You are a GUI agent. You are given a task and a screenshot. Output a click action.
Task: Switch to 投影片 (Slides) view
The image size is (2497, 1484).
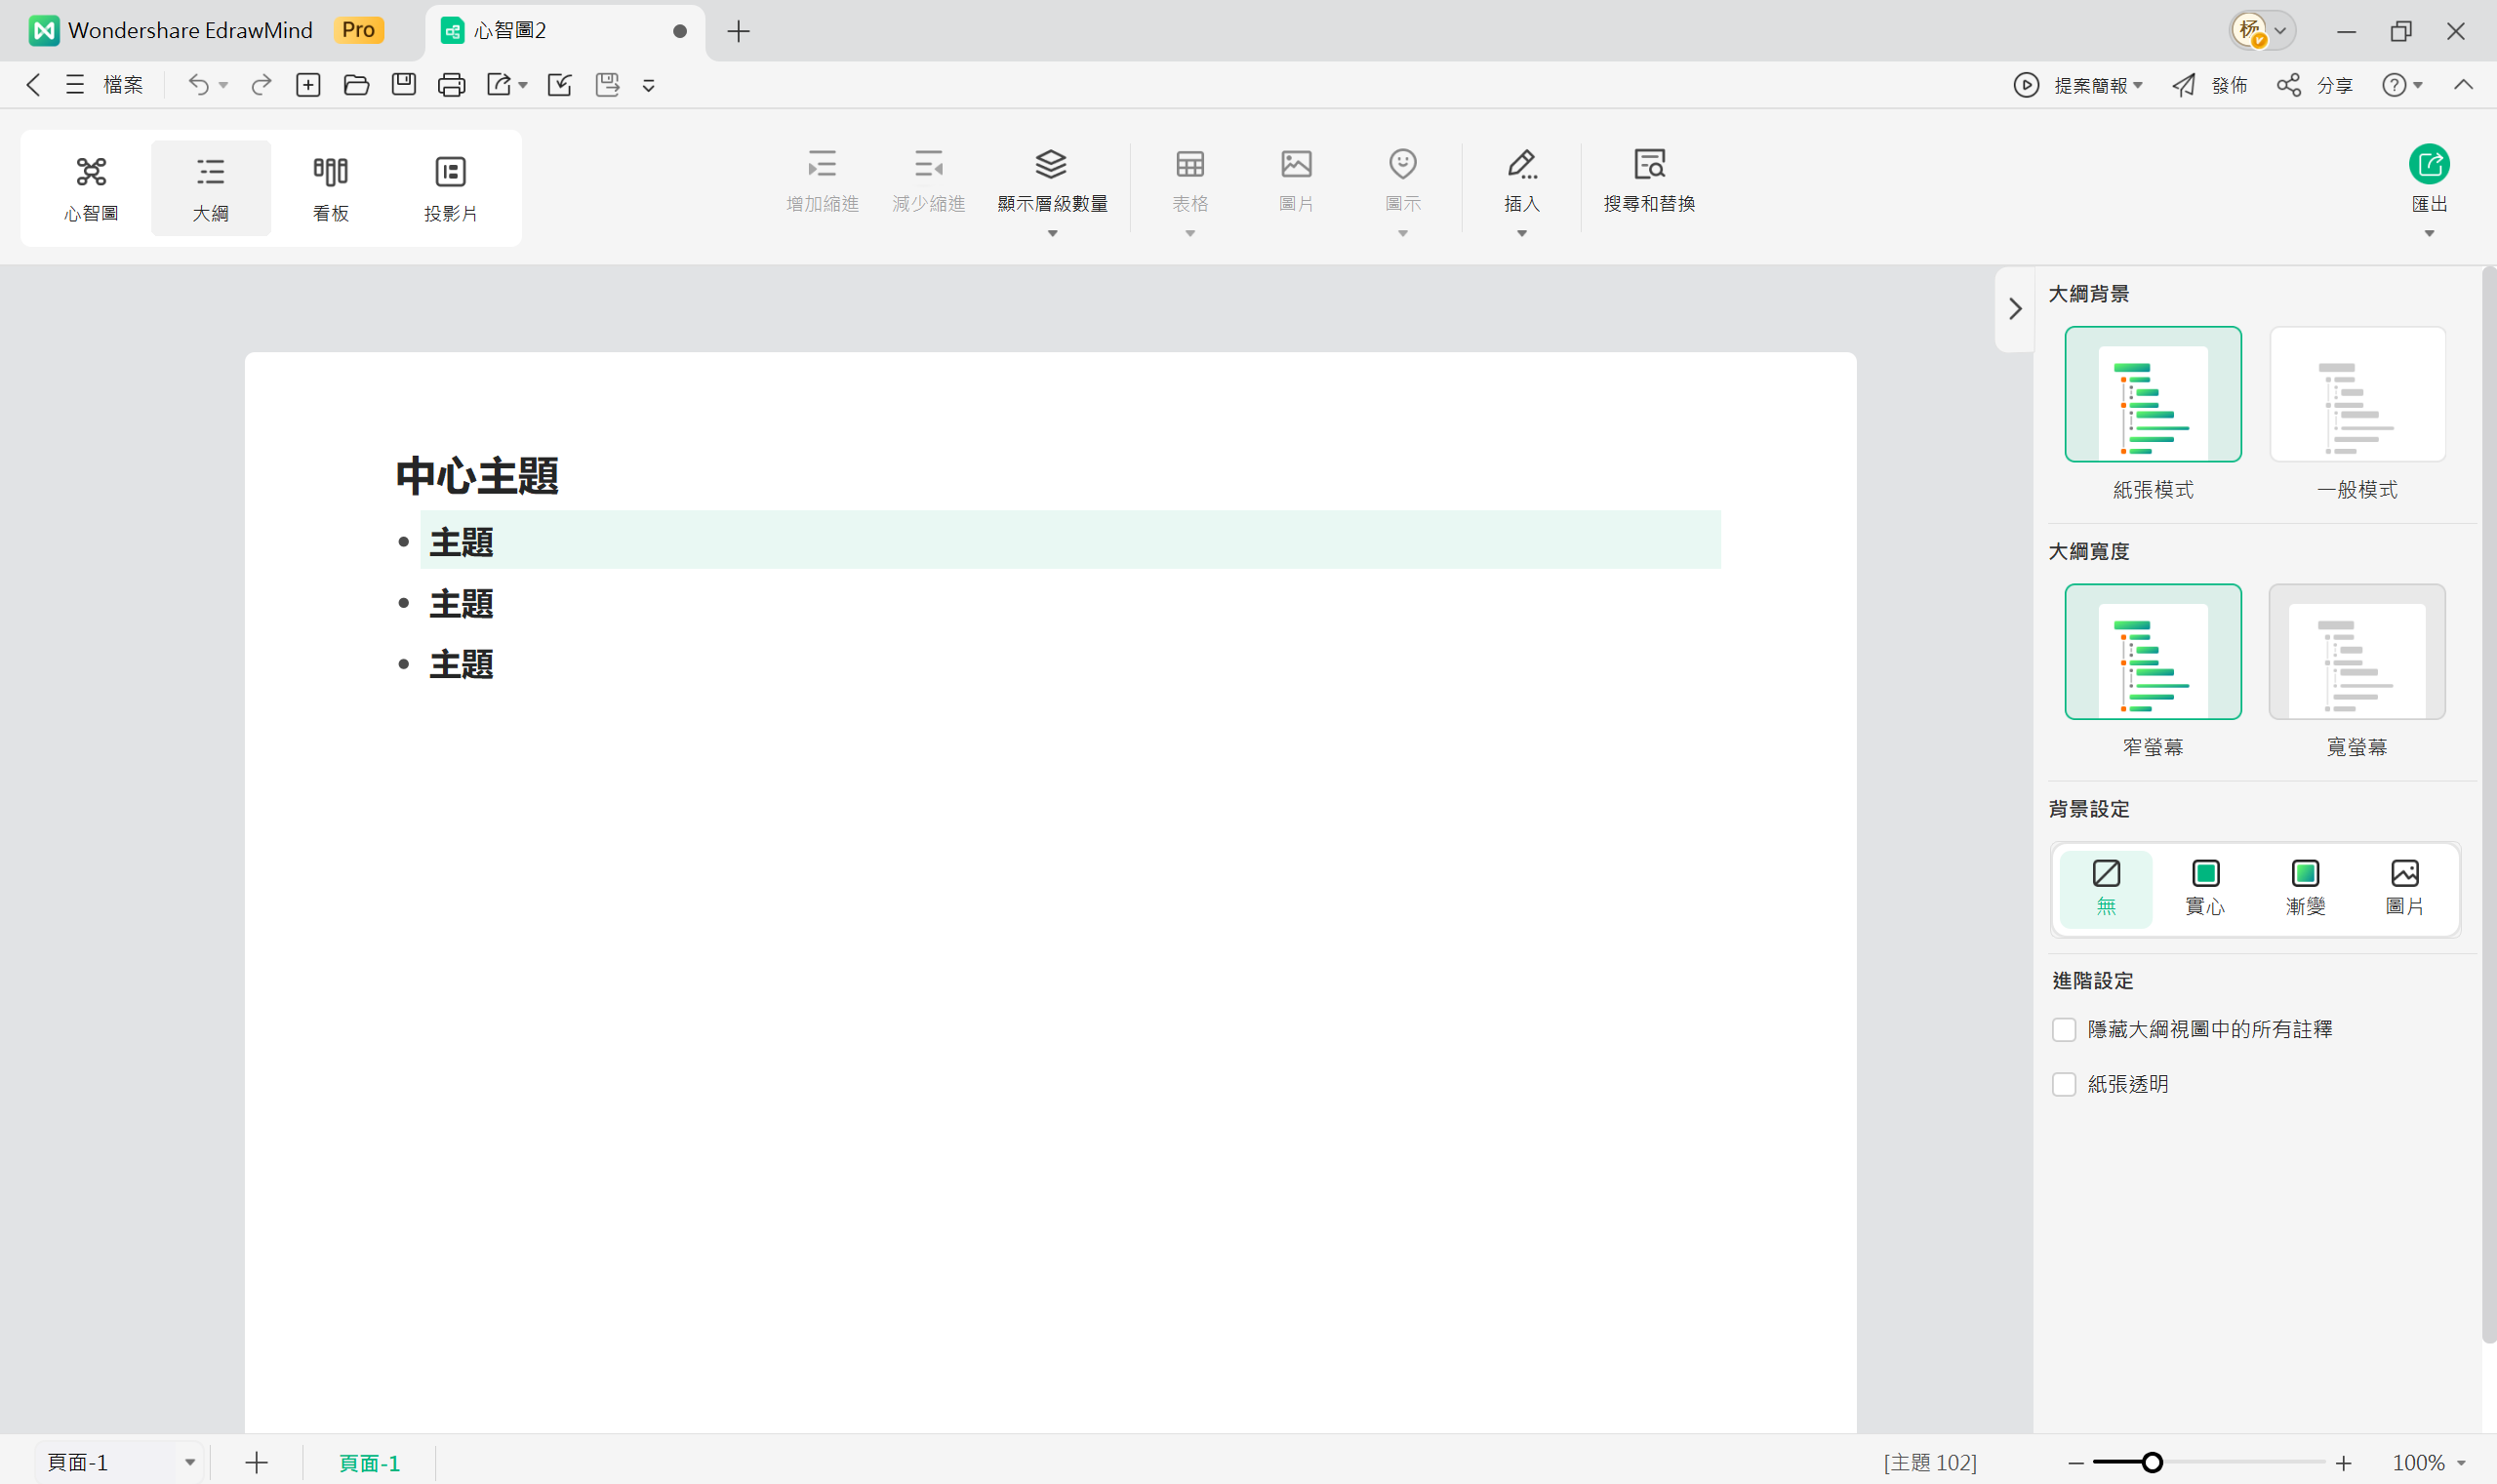tap(451, 186)
